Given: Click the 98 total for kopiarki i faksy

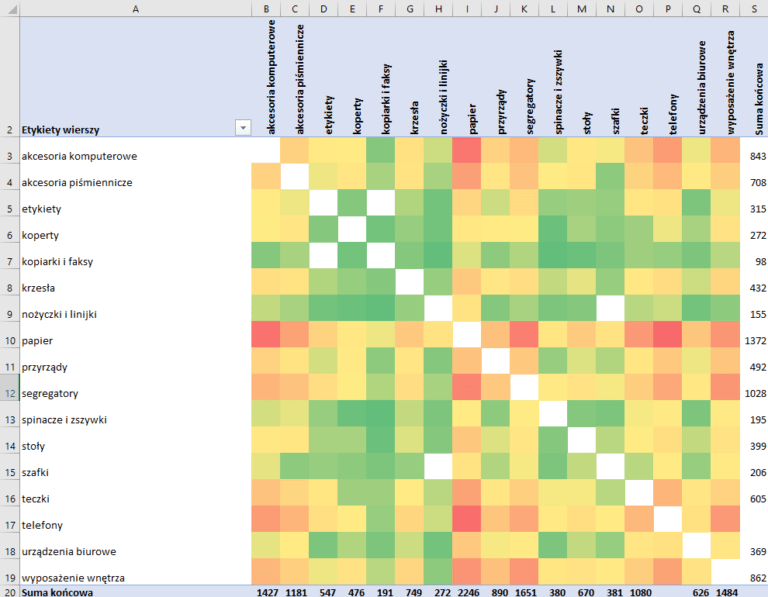Looking at the screenshot, I should (x=758, y=262).
